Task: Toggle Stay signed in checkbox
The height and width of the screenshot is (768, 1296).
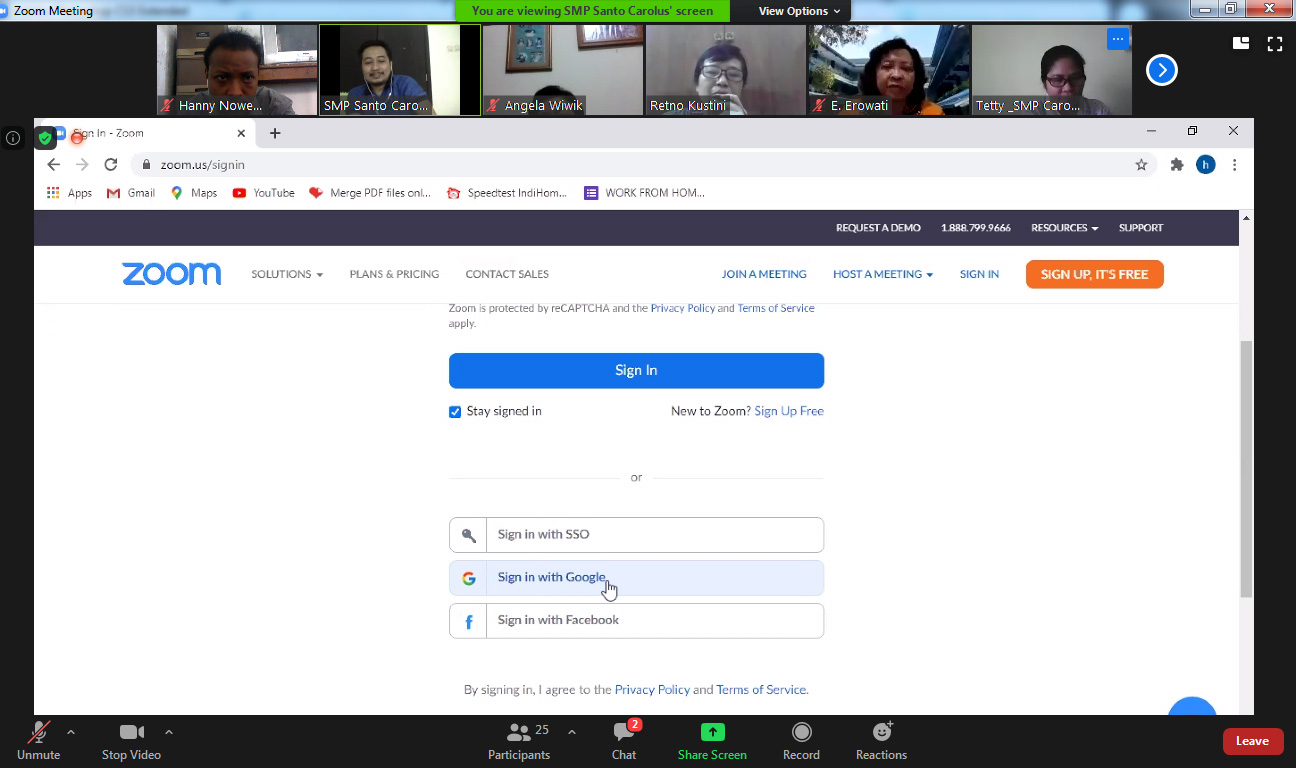Action: [455, 412]
